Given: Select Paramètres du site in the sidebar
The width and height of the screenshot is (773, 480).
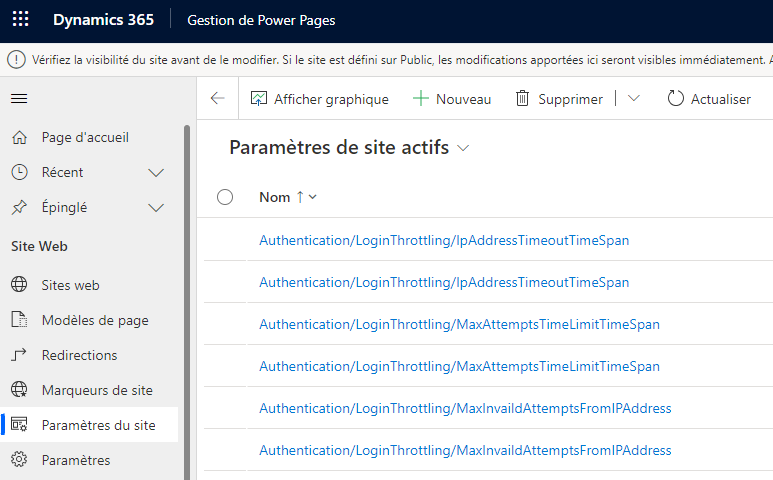Looking at the screenshot, I should [89, 424].
